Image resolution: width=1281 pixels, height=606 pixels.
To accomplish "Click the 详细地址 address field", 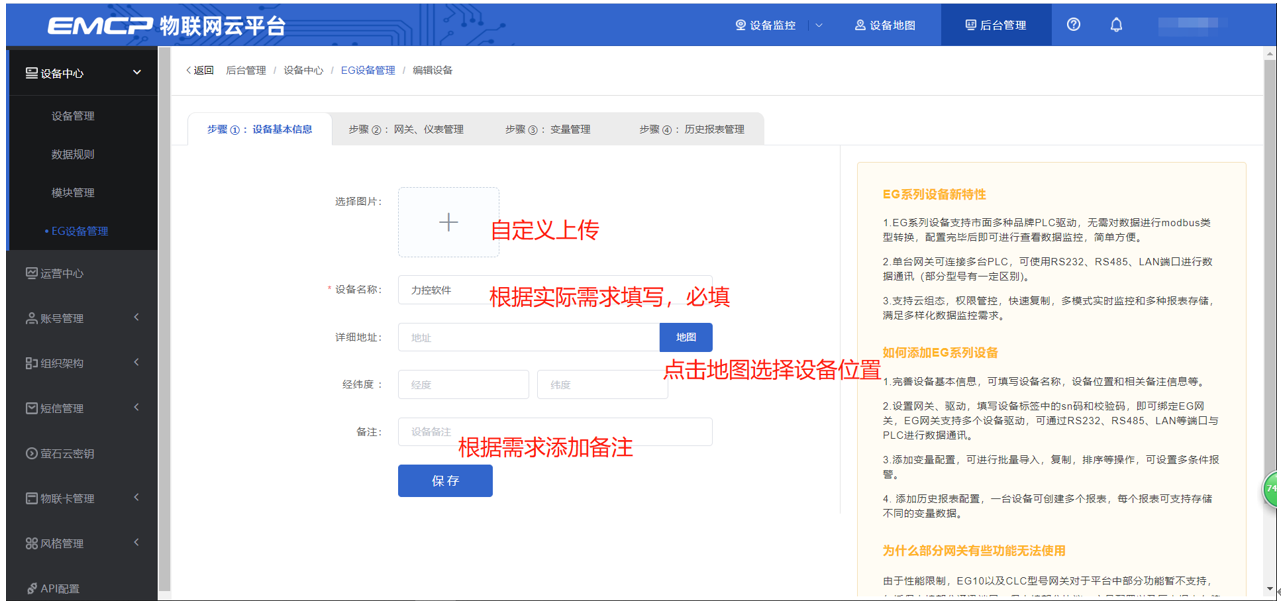I will point(529,337).
